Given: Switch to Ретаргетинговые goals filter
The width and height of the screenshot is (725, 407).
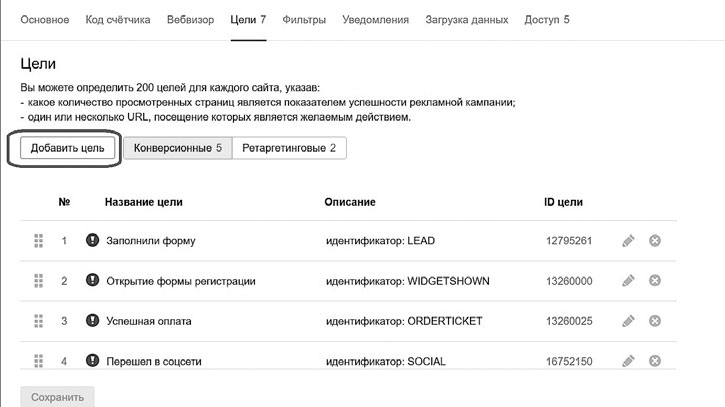Looking at the screenshot, I should click(289, 148).
